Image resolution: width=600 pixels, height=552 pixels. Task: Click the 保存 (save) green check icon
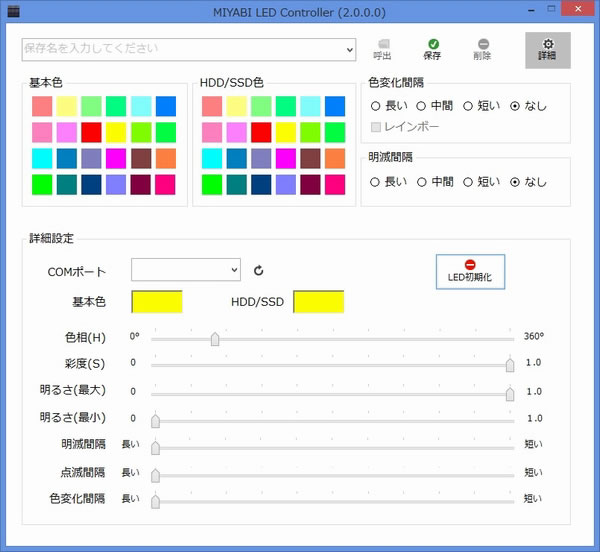tap(432, 49)
